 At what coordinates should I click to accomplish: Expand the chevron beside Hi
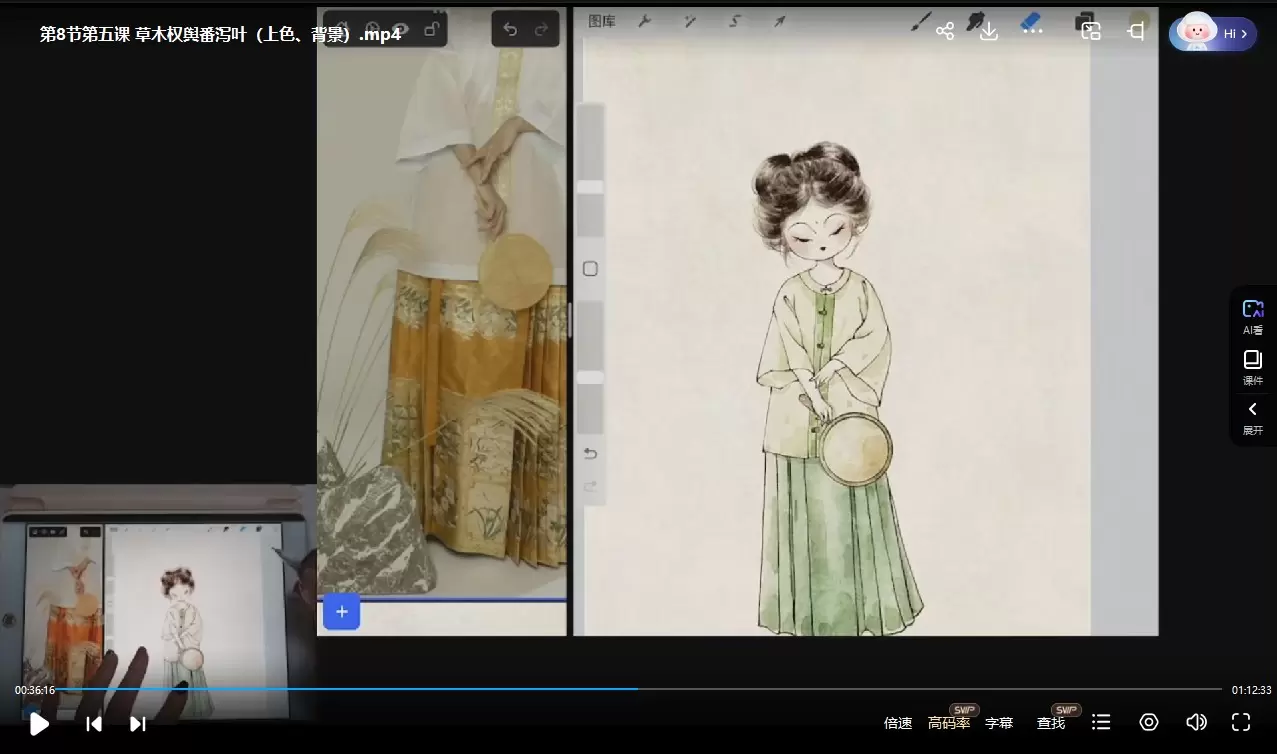1244,33
